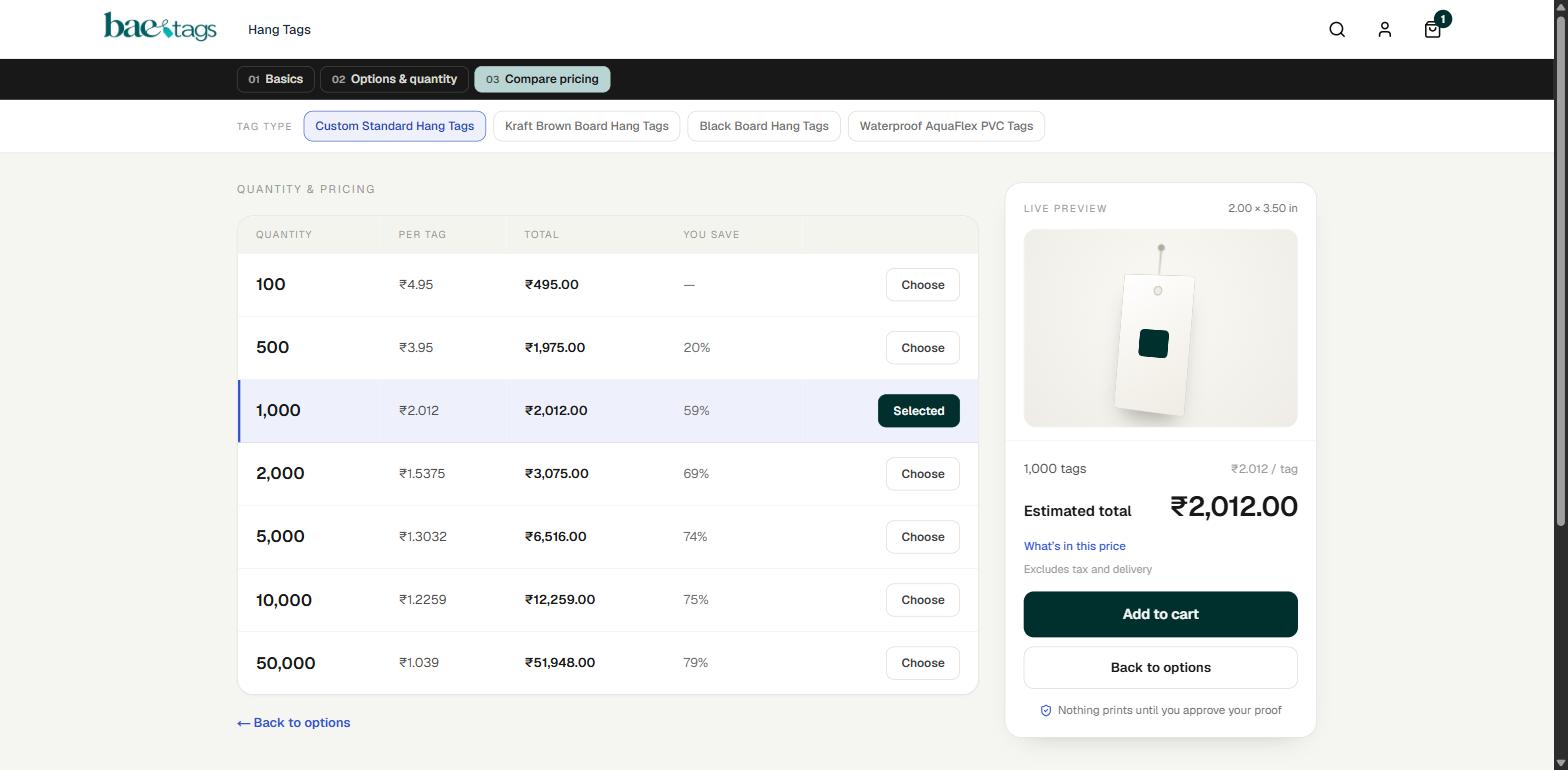The image size is (1568, 770).
Task: Click the 1,000 quantity cell
Action: tap(278, 411)
